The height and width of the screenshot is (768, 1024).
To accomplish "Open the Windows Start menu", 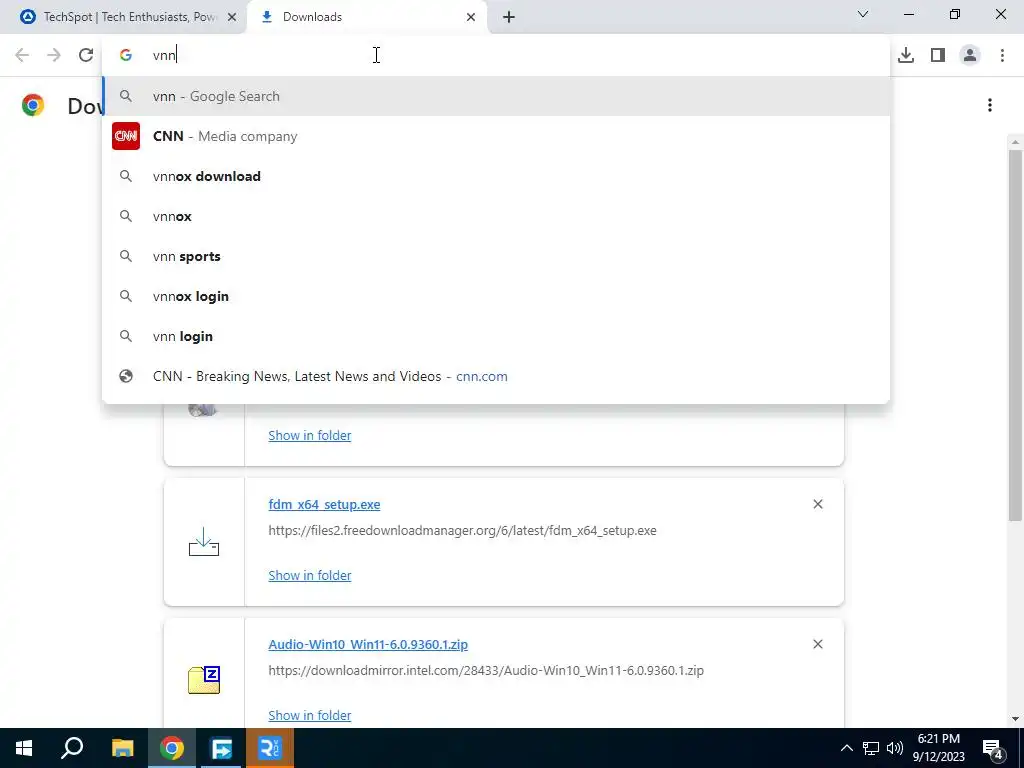I will (x=24, y=748).
